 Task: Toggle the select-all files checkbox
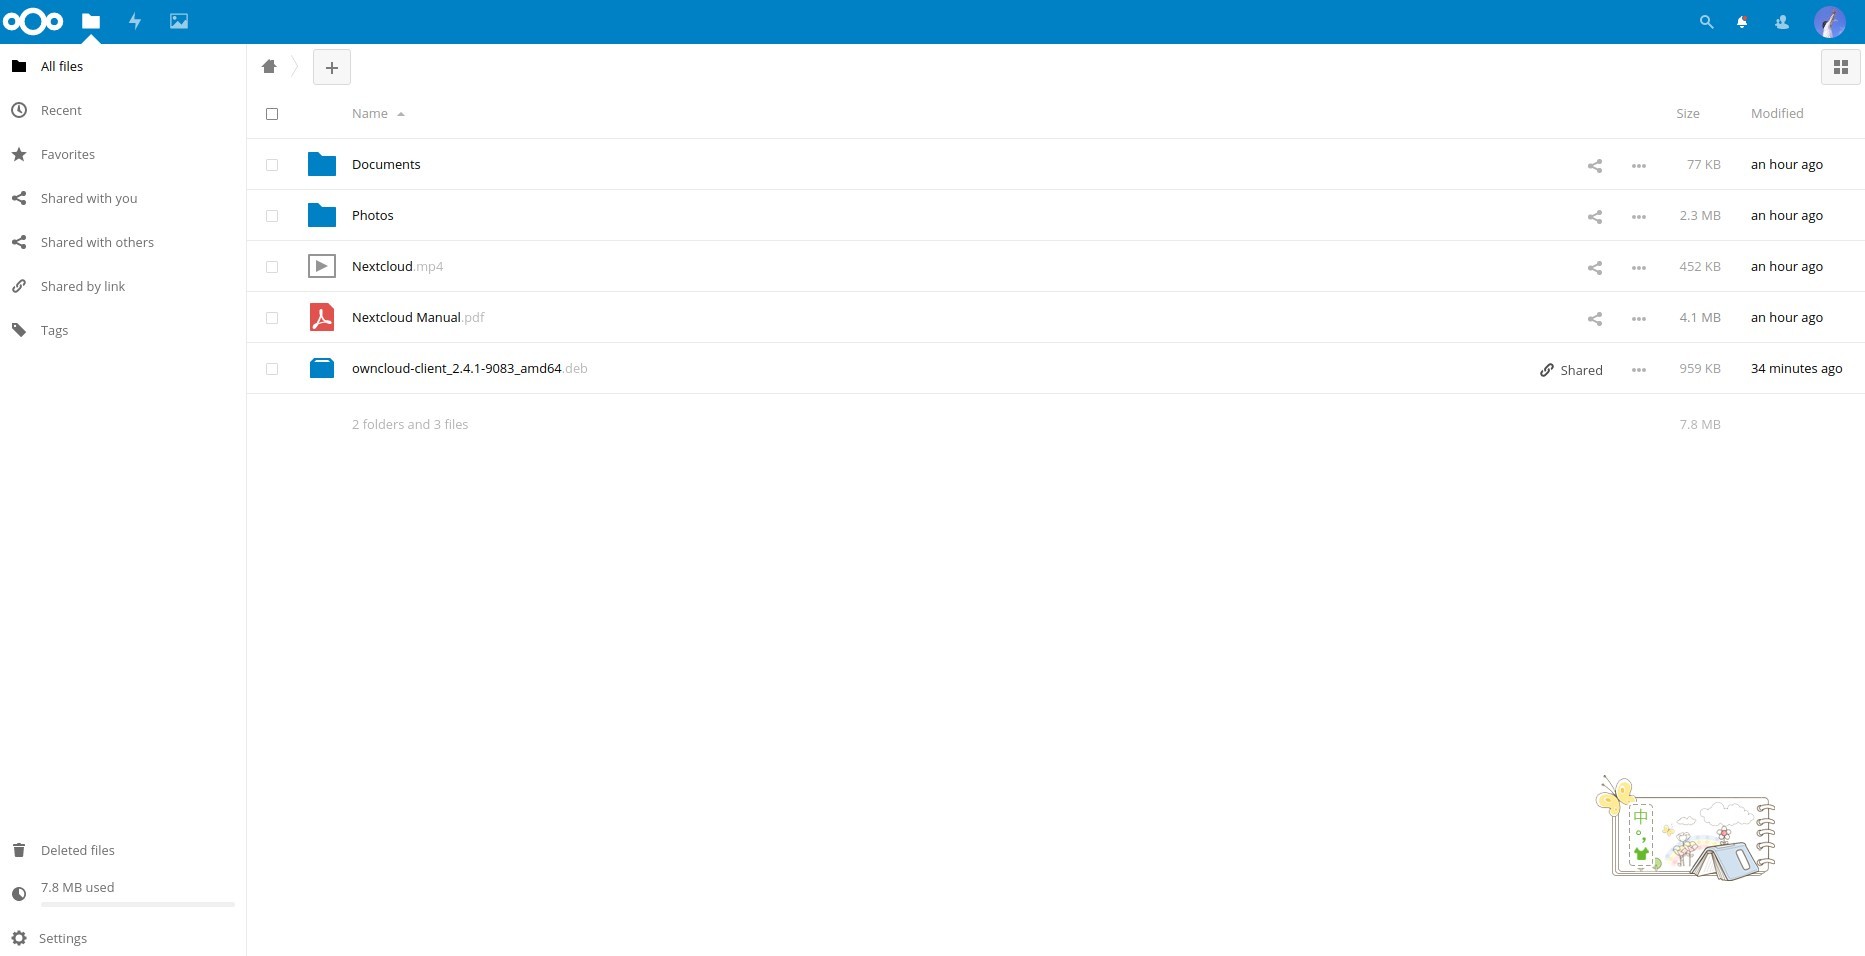pyautogui.click(x=272, y=114)
